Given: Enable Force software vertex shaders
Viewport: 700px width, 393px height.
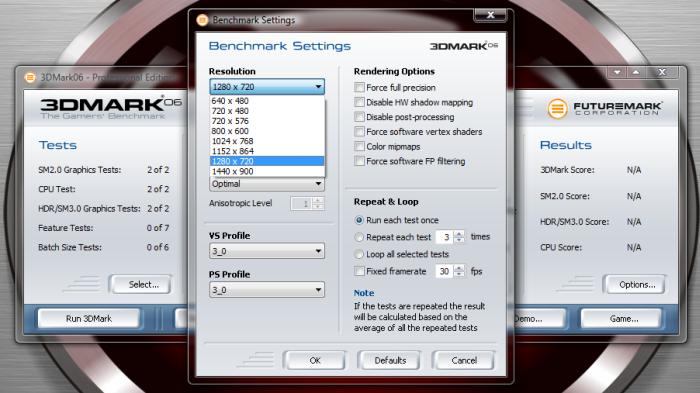Looking at the screenshot, I should (359, 131).
